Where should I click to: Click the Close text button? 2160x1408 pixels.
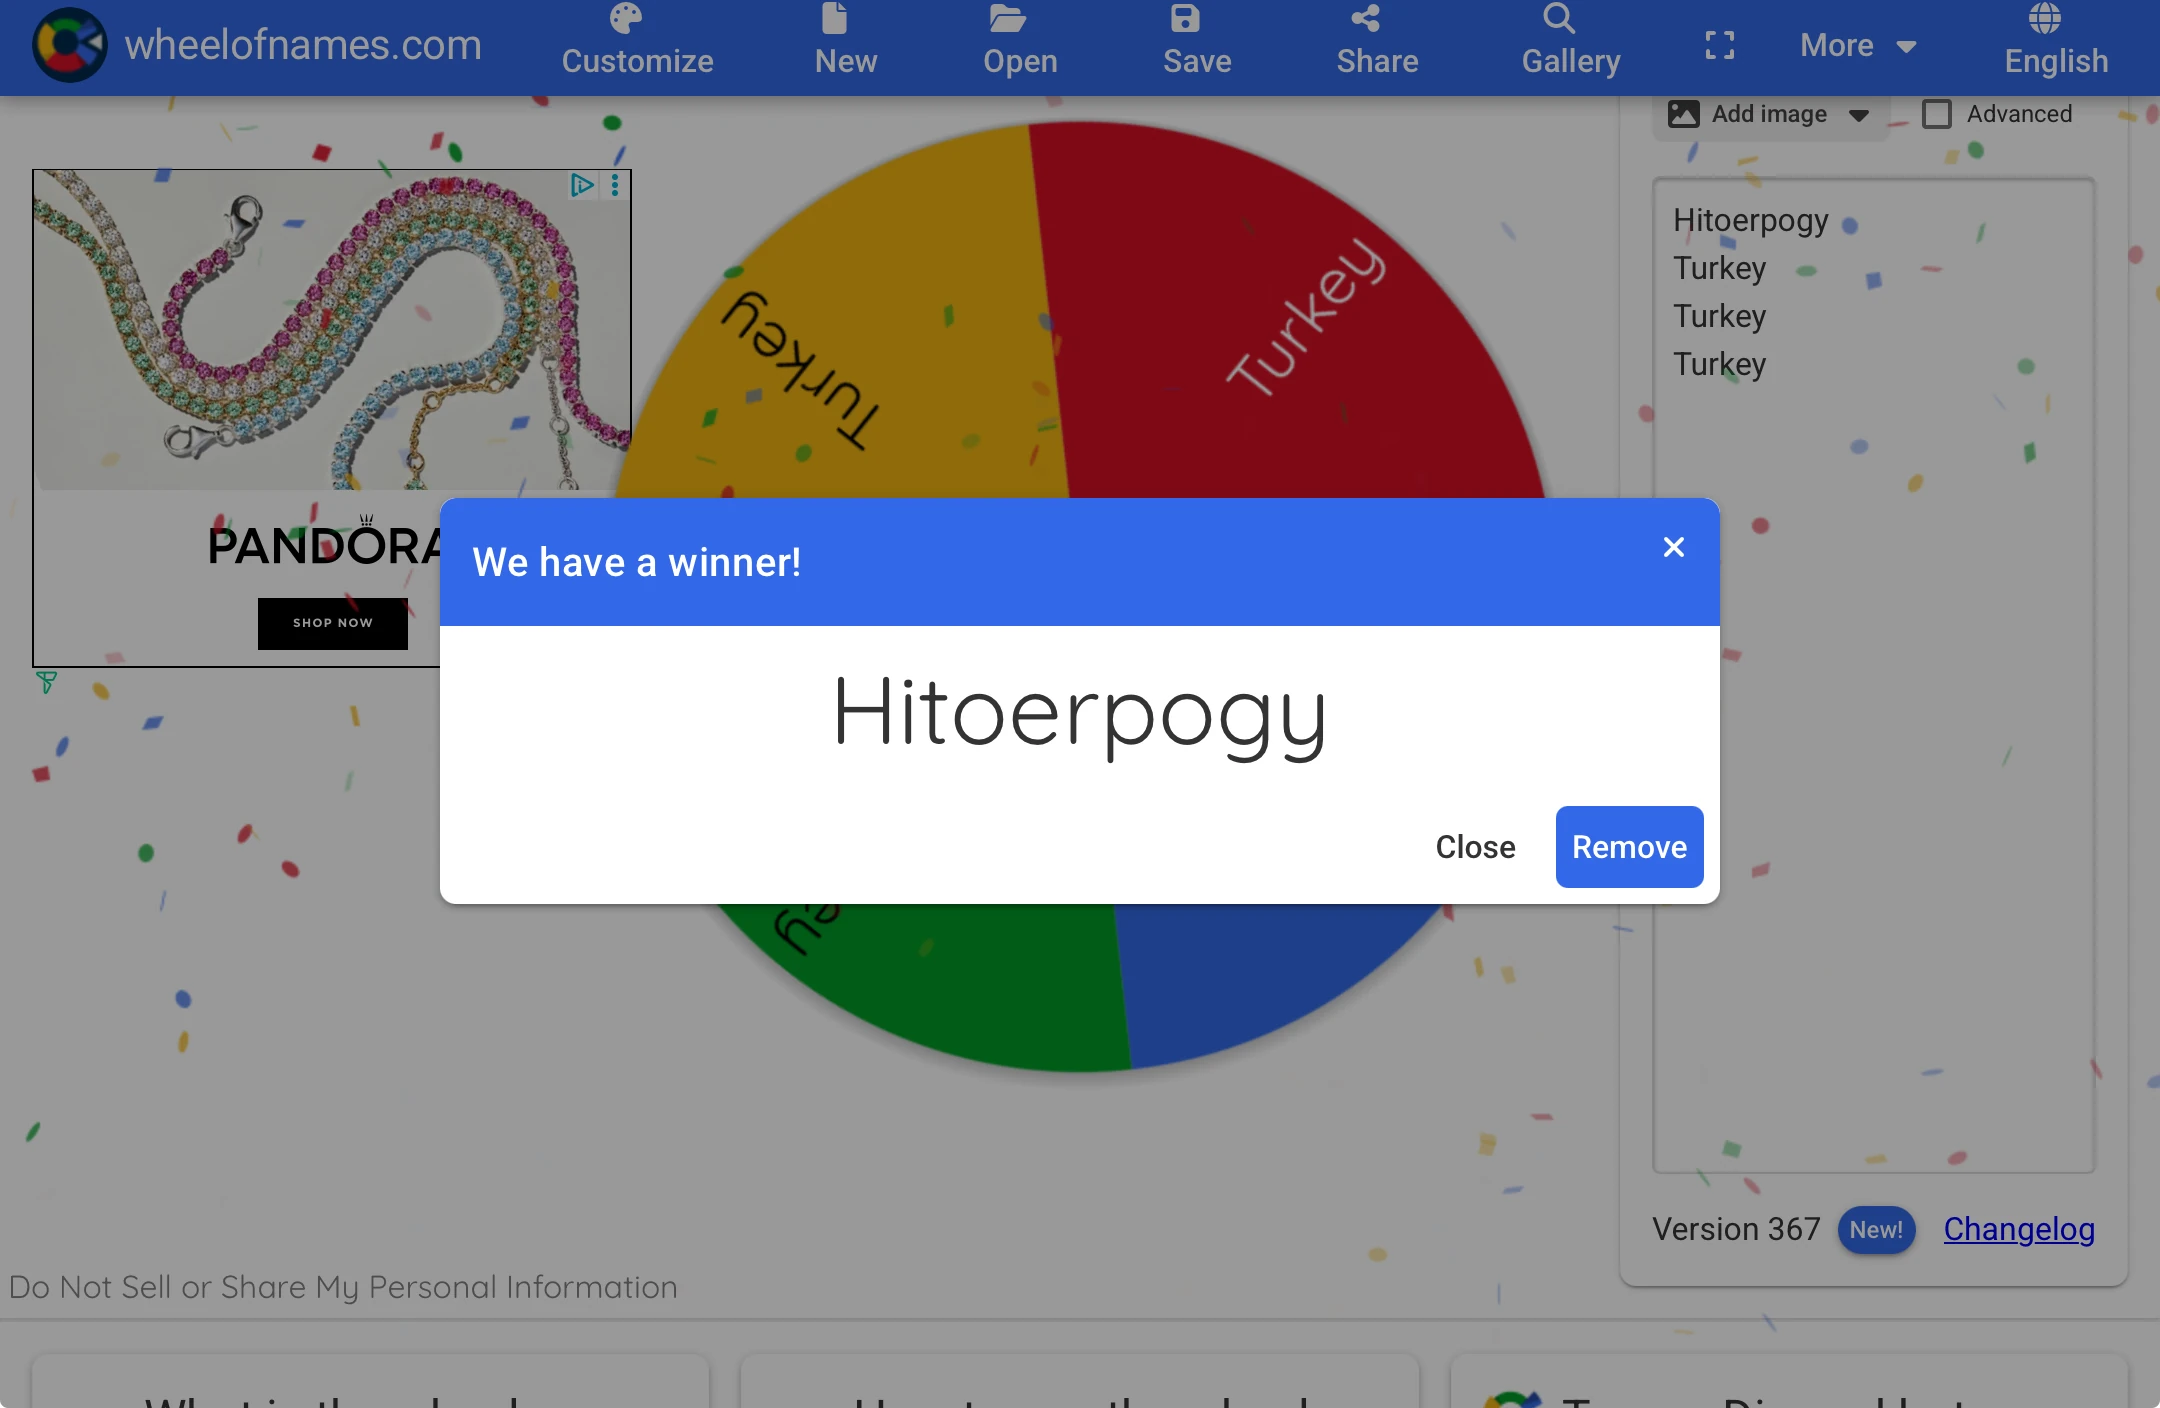coord(1475,847)
